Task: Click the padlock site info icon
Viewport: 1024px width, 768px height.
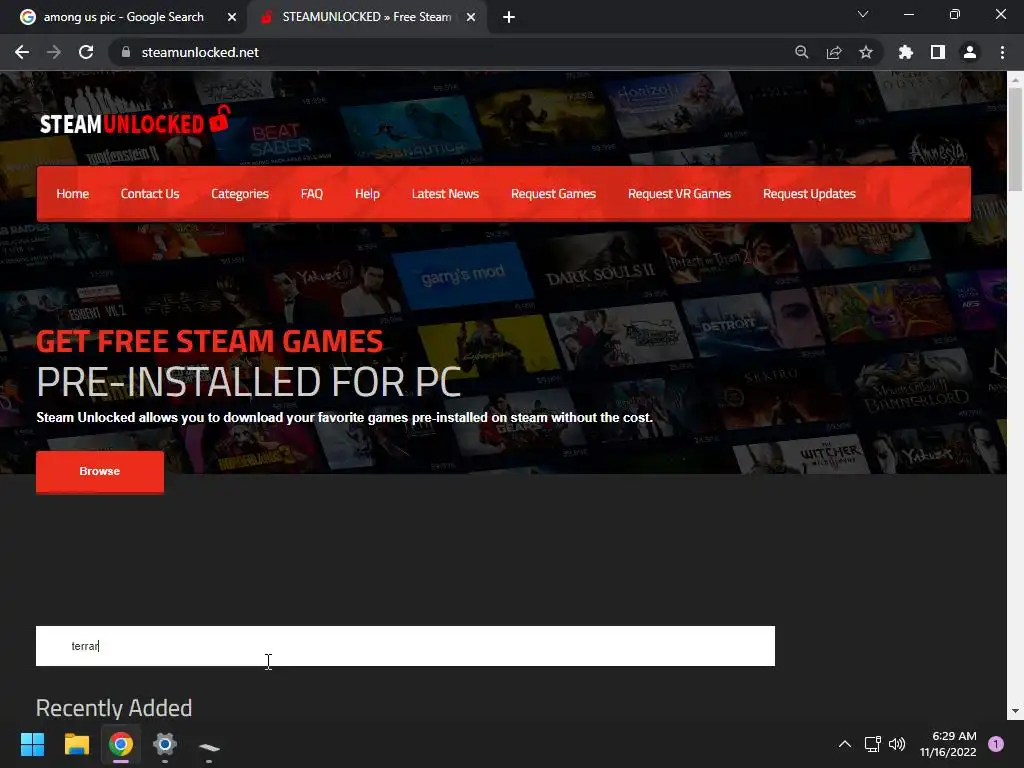Action: [x=126, y=52]
